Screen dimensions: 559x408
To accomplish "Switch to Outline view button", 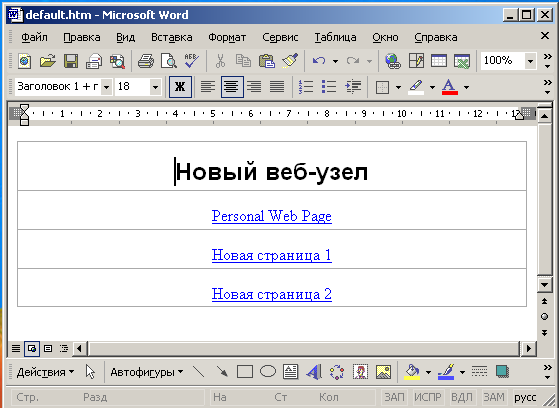I will (64, 348).
